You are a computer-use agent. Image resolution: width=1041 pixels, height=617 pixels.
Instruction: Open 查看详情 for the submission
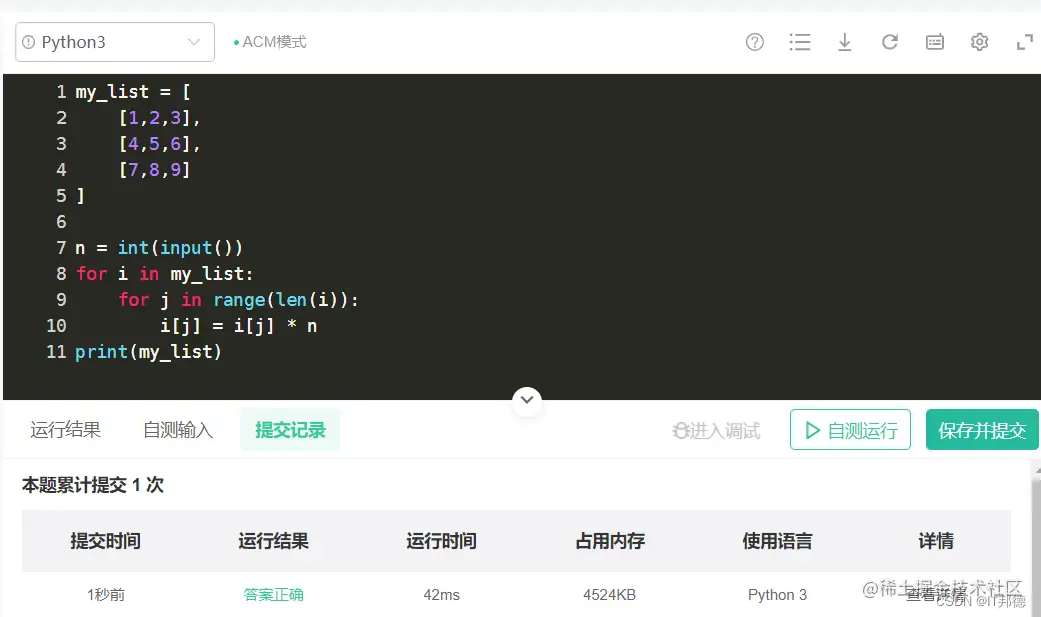(935, 594)
